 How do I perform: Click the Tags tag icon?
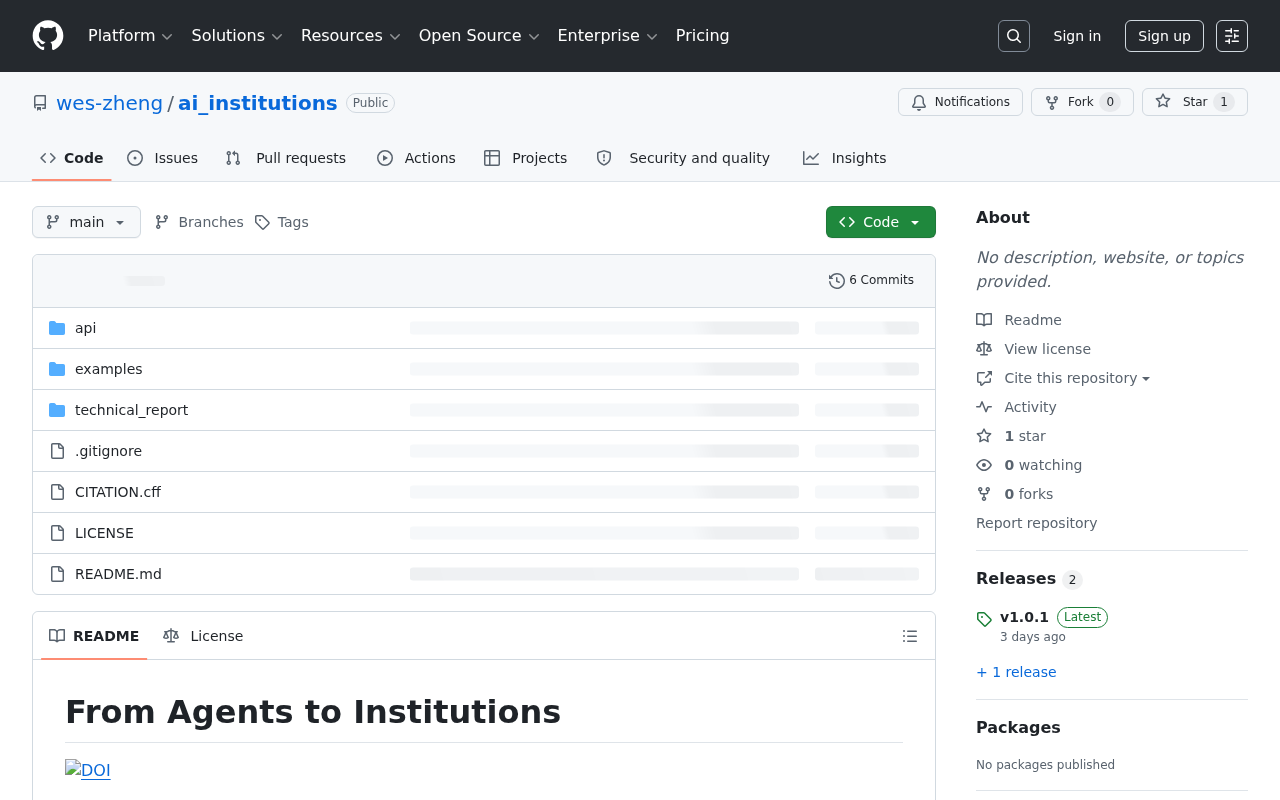pyautogui.click(x=262, y=222)
